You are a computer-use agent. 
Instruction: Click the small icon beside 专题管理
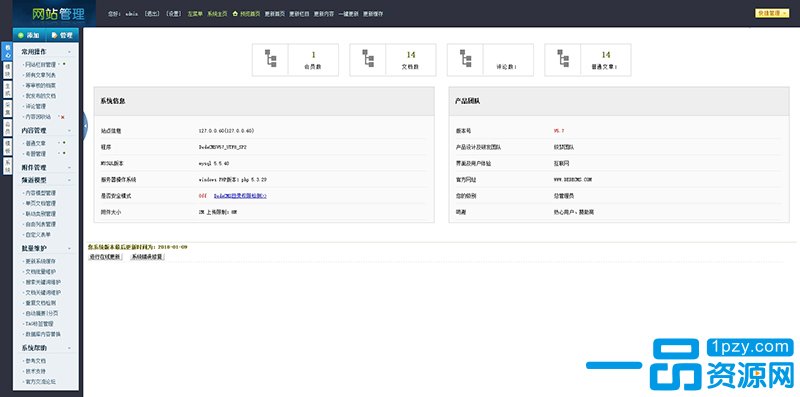(64, 153)
